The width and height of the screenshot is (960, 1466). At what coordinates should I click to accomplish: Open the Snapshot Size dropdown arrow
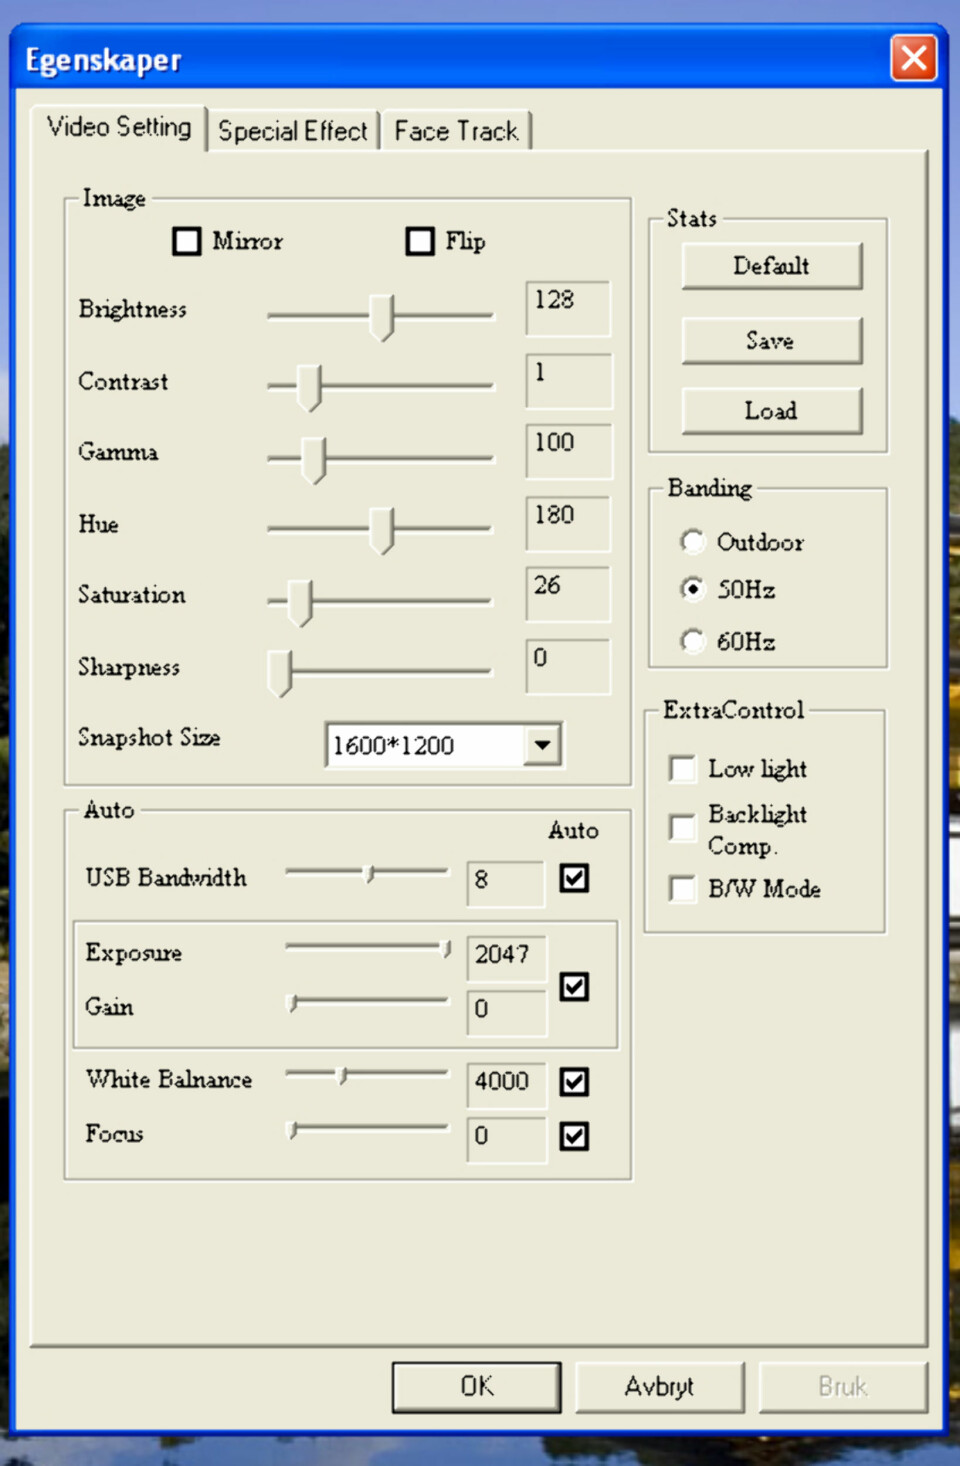pos(542,745)
